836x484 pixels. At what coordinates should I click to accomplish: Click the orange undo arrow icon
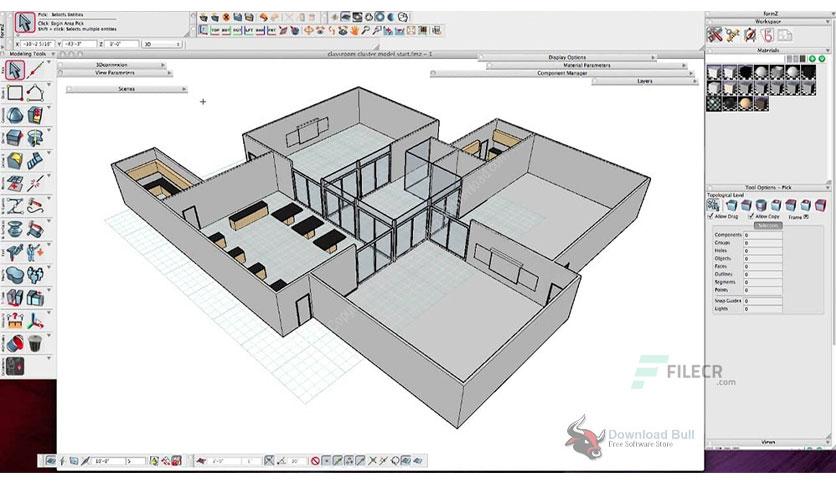263,18
